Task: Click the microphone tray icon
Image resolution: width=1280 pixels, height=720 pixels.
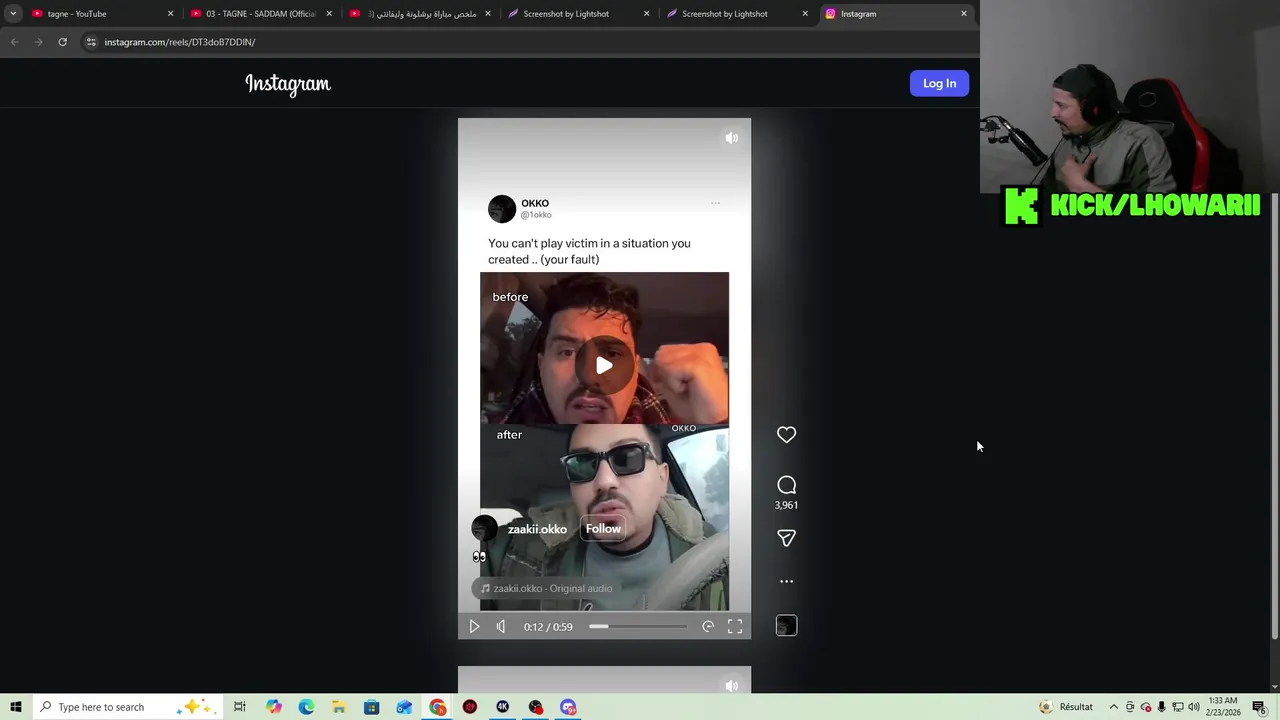Action: tap(1161, 707)
